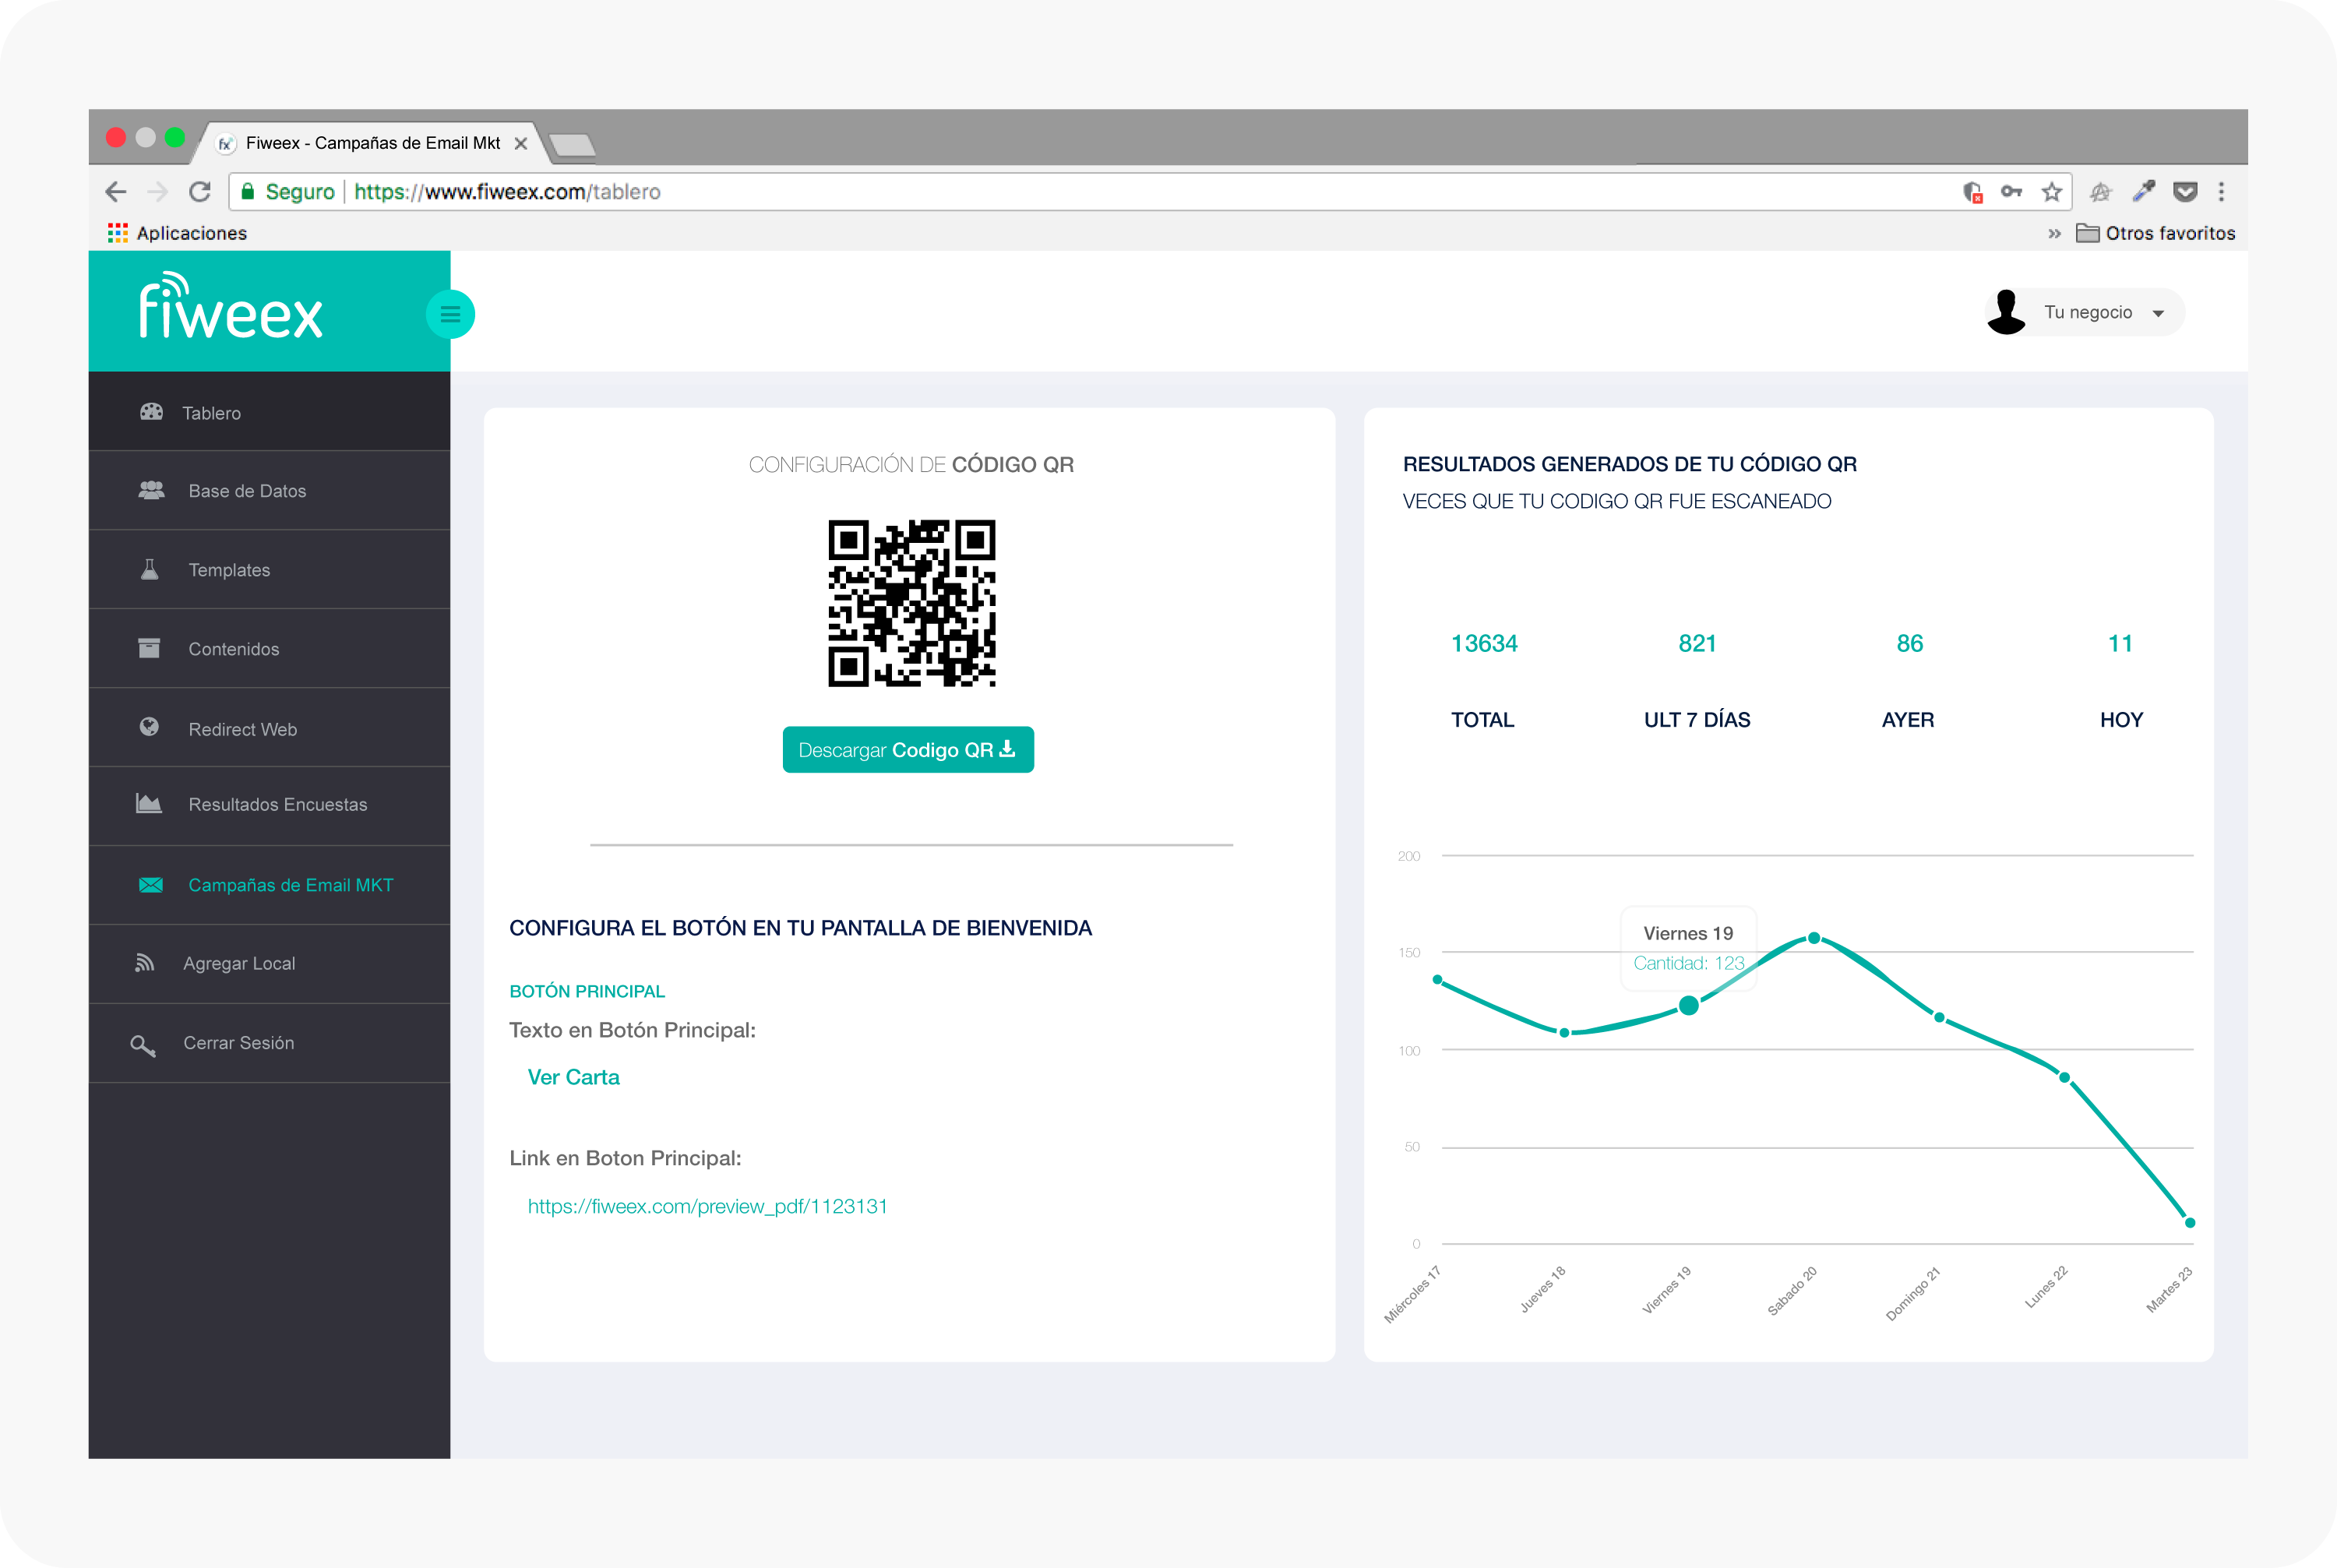Click the 11 HOY value
The width and height of the screenshot is (2337, 1568).
(2120, 643)
